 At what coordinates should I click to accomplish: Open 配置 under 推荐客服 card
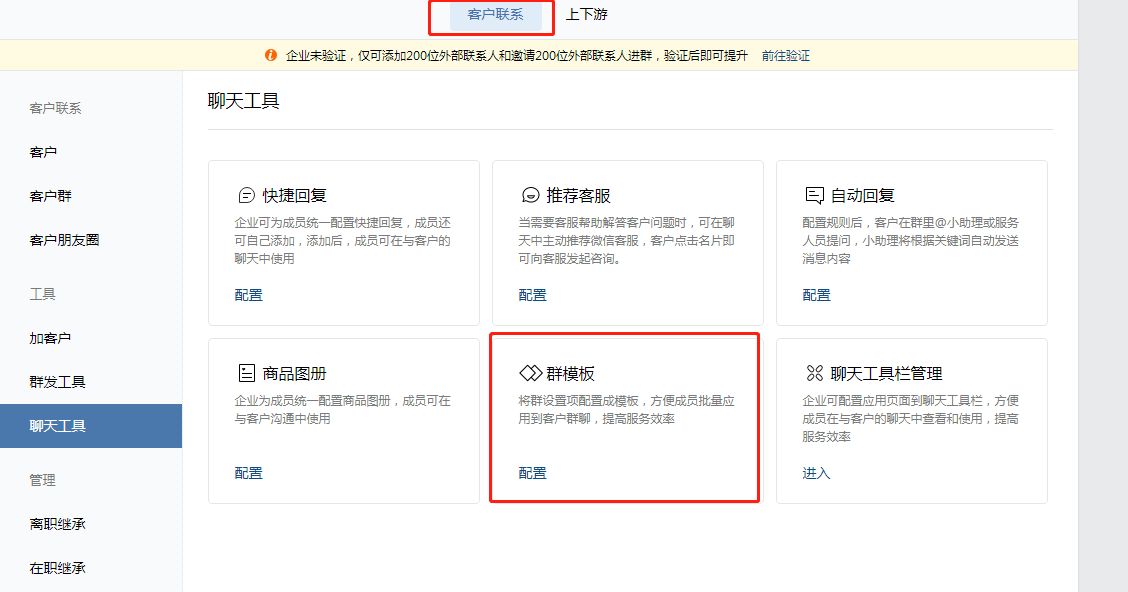point(533,295)
